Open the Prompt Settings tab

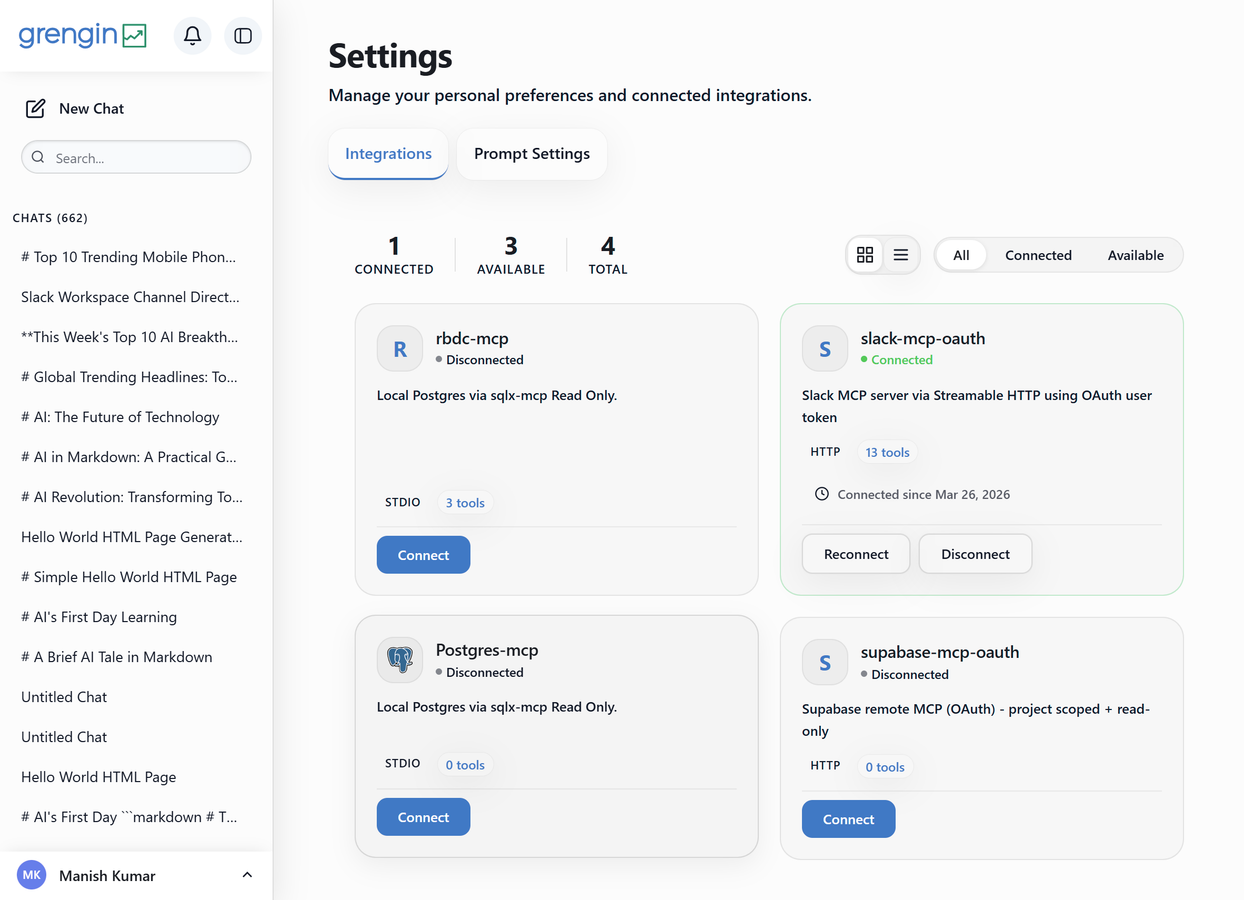coord(532,154)
